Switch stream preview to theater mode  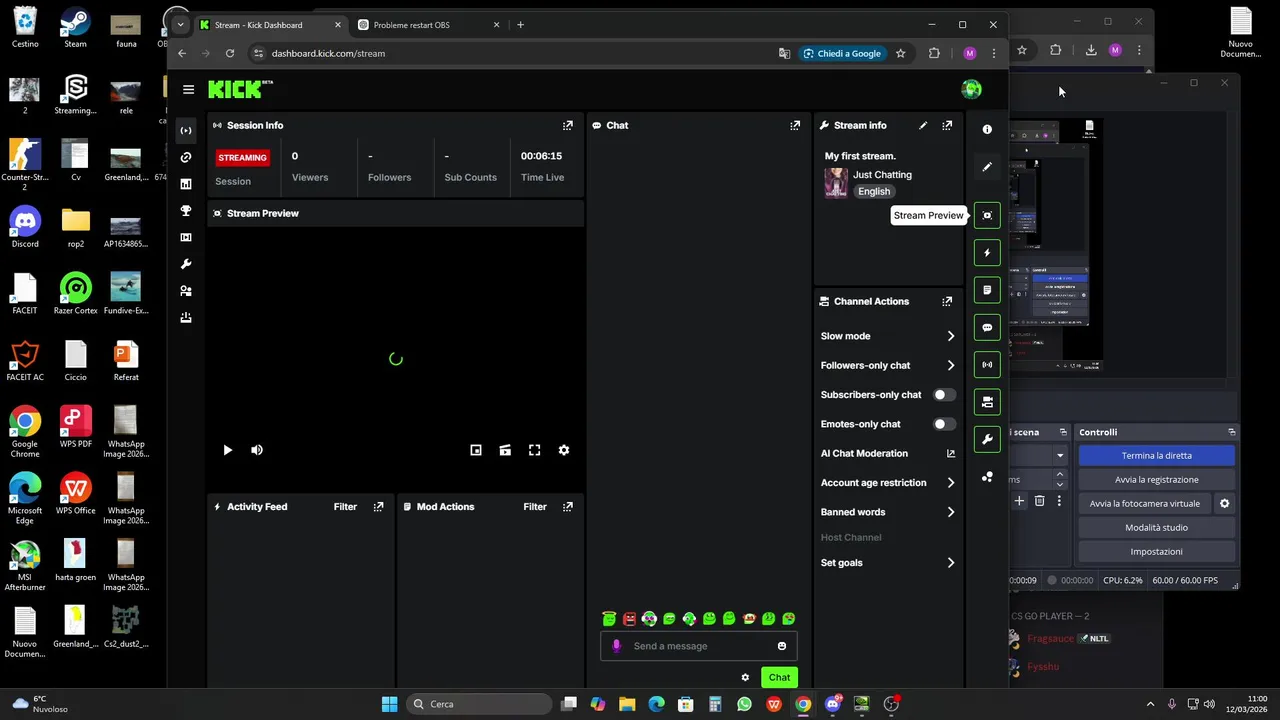click(505, 450)
